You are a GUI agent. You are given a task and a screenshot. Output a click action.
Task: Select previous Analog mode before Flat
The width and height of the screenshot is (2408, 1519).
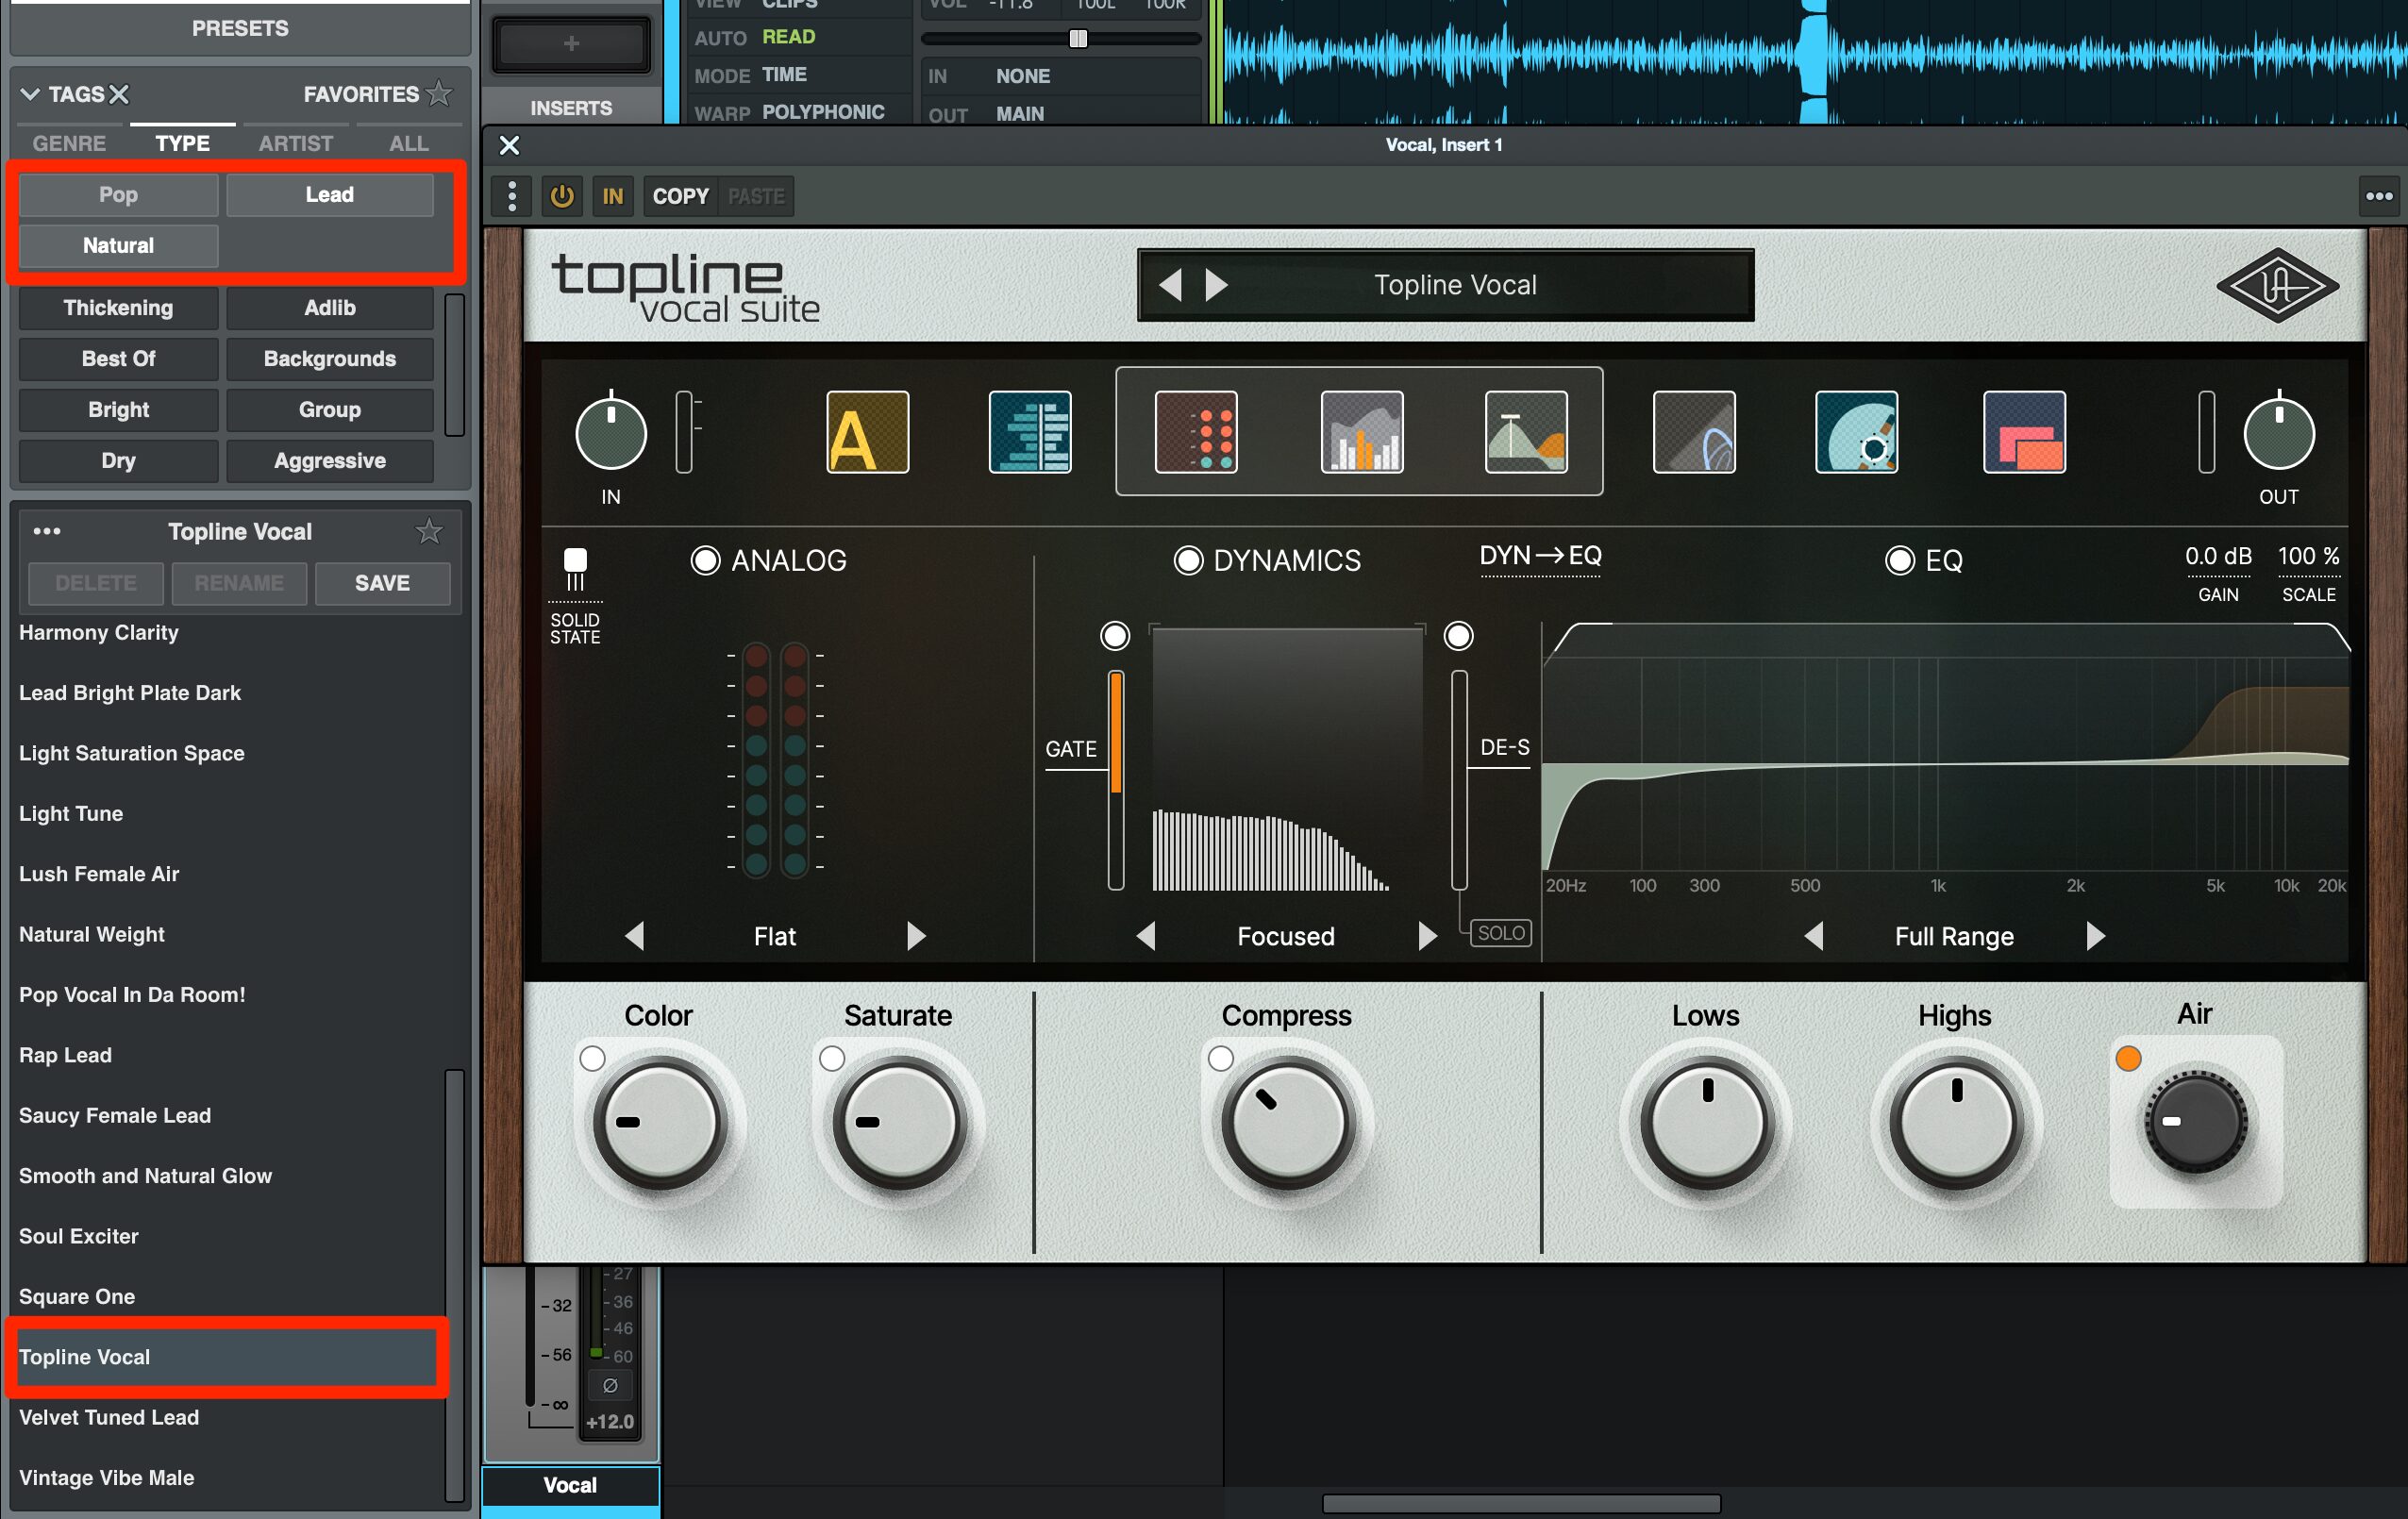click(x=634, y=936)
